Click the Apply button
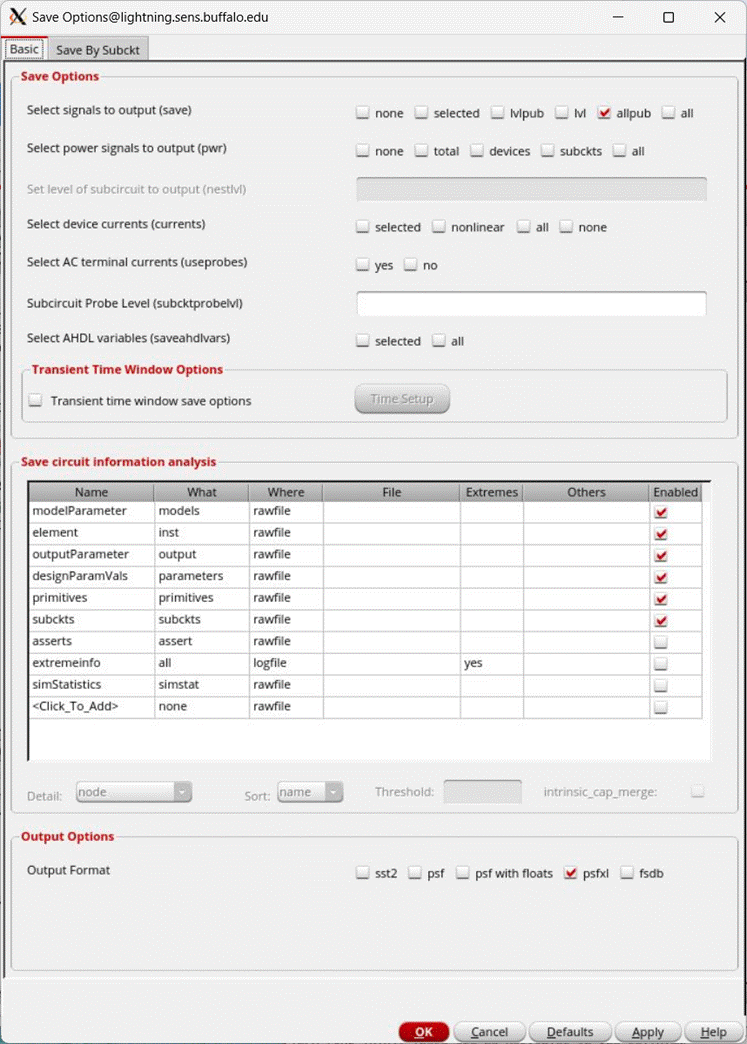The width and height of the screenshot is (747, 1044). pyautogui.click(x=647, y=1032)
